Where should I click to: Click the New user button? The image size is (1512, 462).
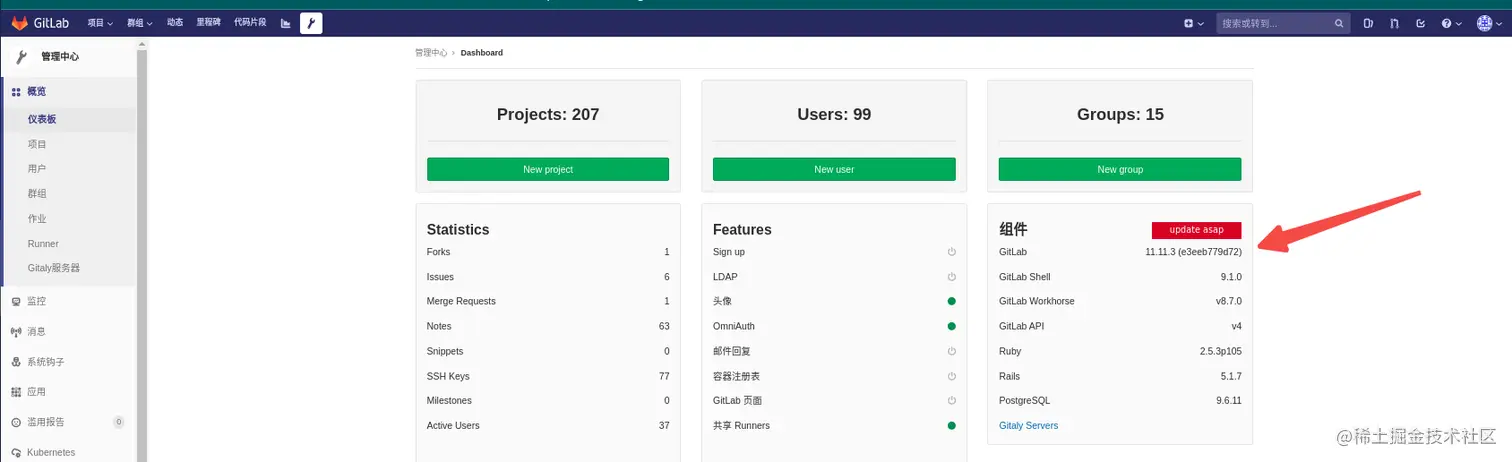(x=834, y=169)
